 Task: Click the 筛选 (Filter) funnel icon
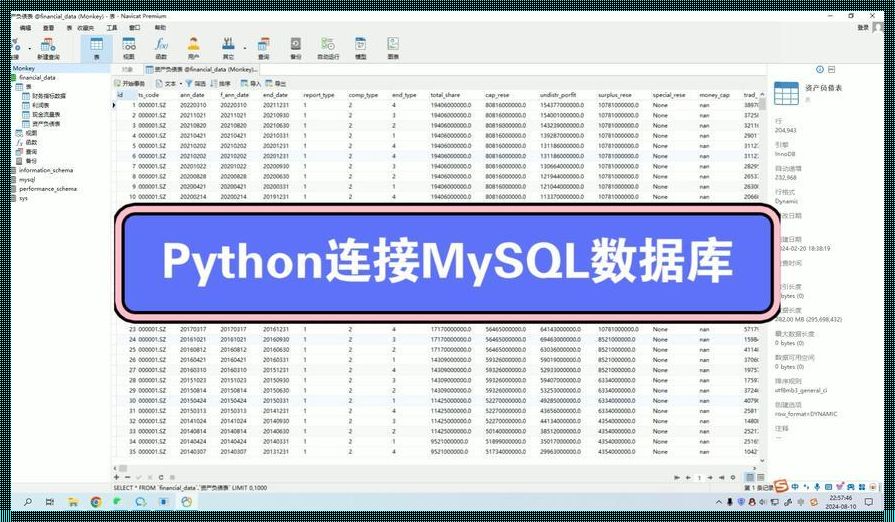coord(194,84)
